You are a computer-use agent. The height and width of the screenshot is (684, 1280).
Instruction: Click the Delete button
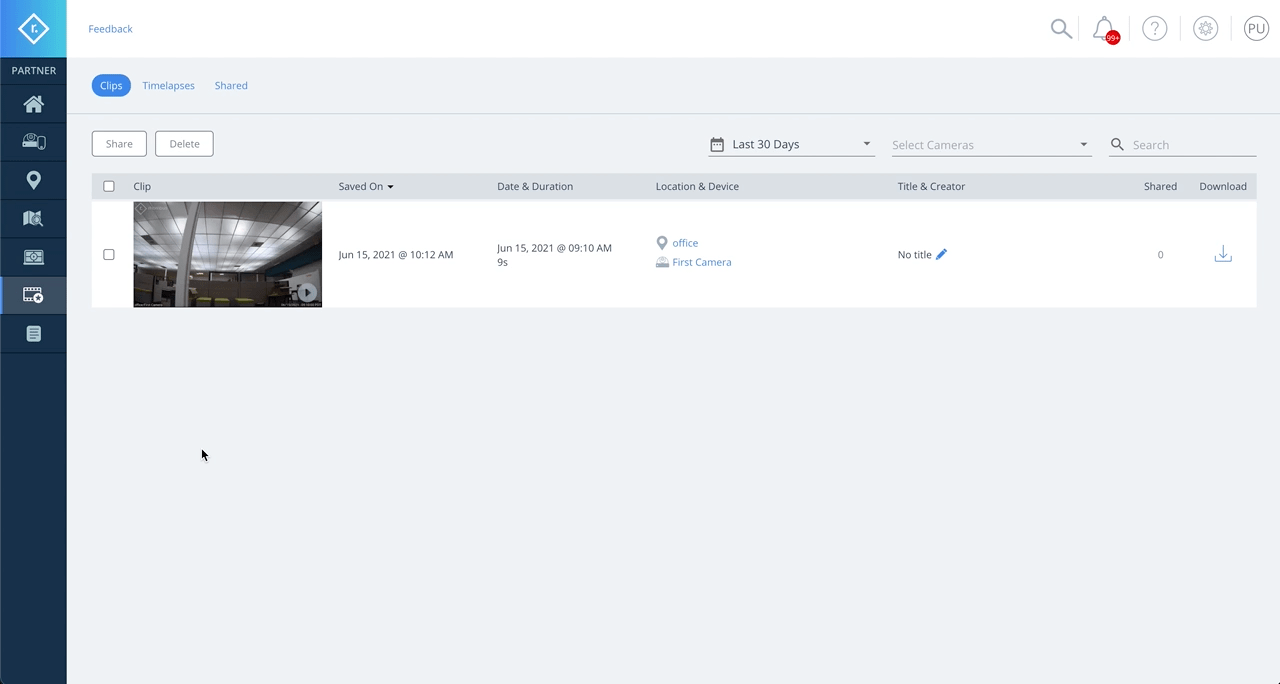pyautogui.click(x=184, y=144)
